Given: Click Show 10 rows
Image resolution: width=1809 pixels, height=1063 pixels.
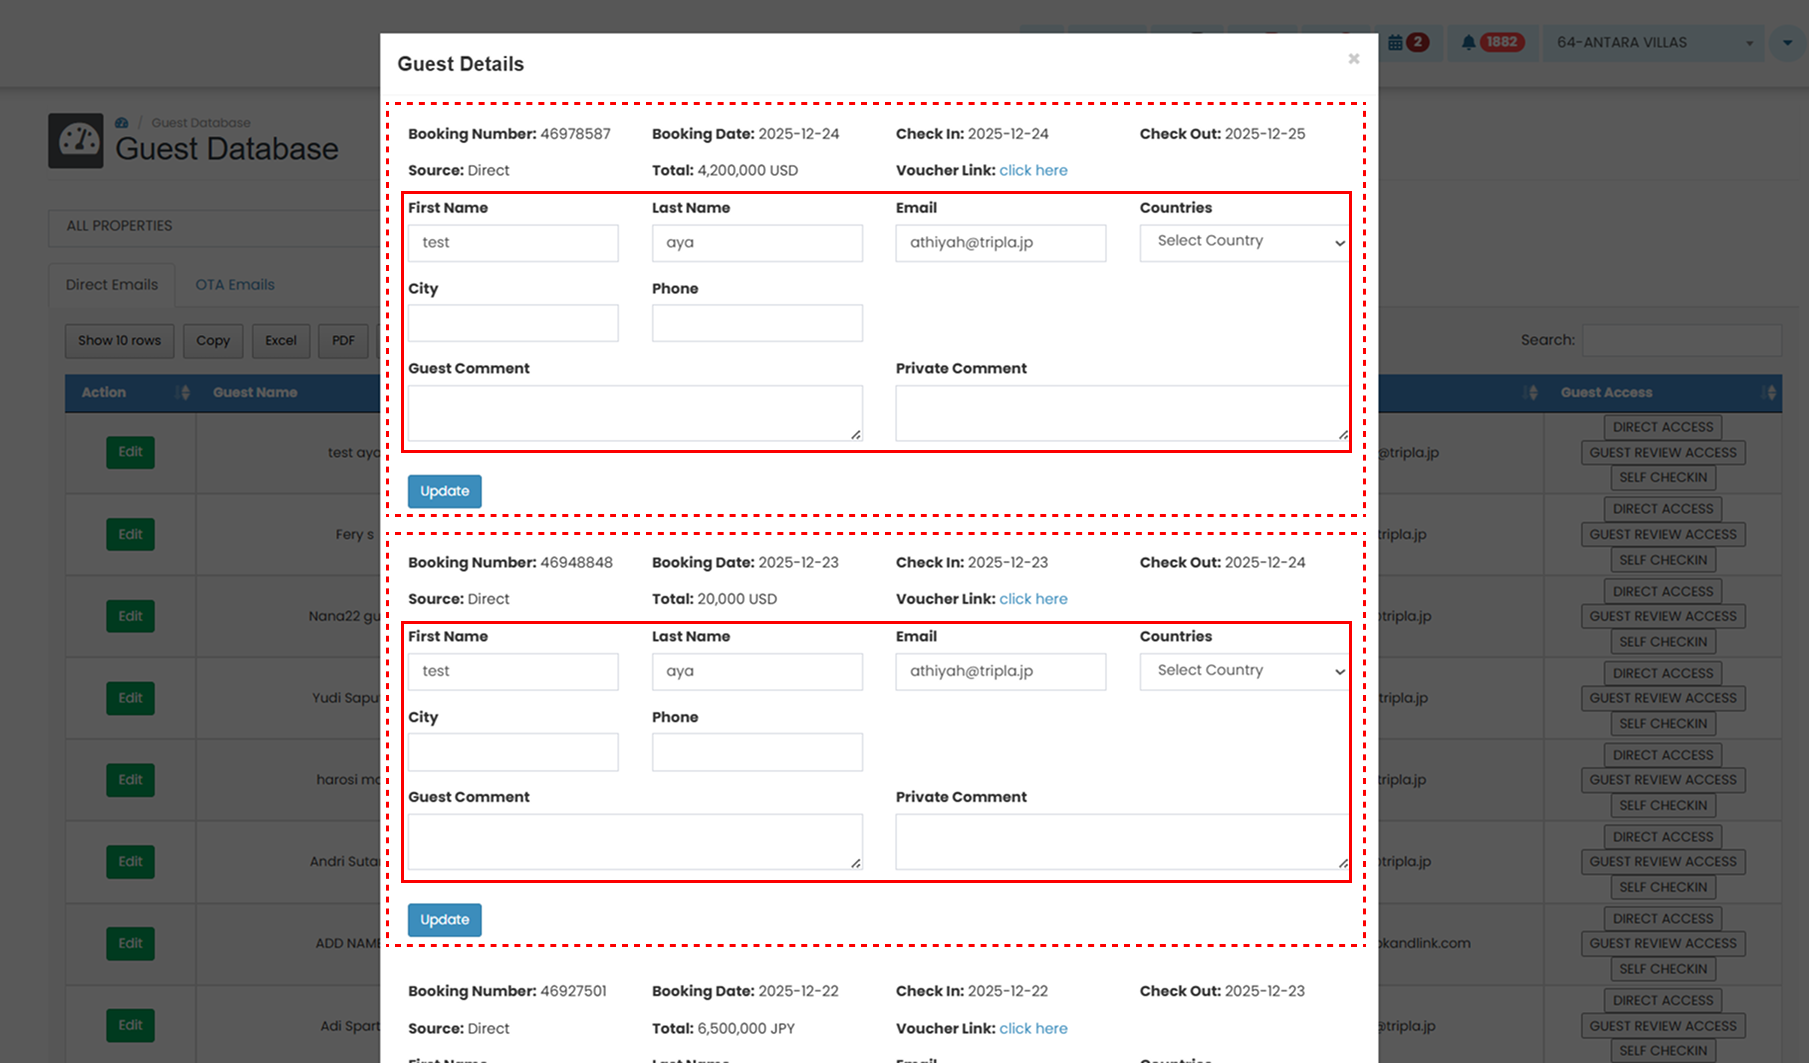Looking at the screenshot, I should [x=118, y=340].
